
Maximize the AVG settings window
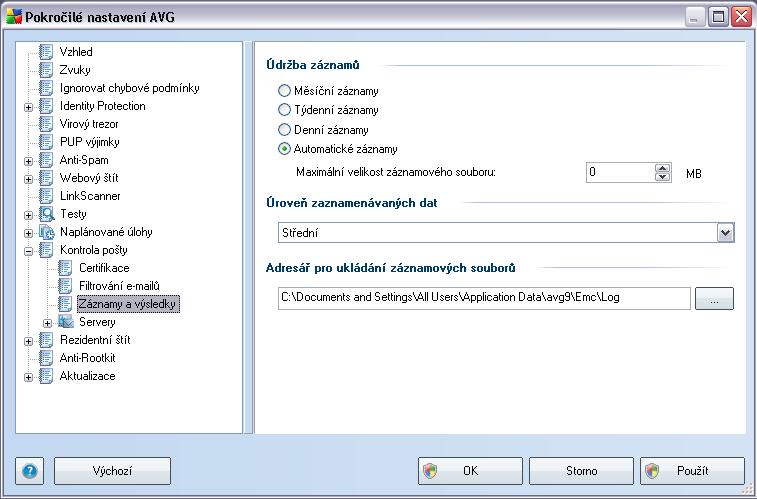718,17
